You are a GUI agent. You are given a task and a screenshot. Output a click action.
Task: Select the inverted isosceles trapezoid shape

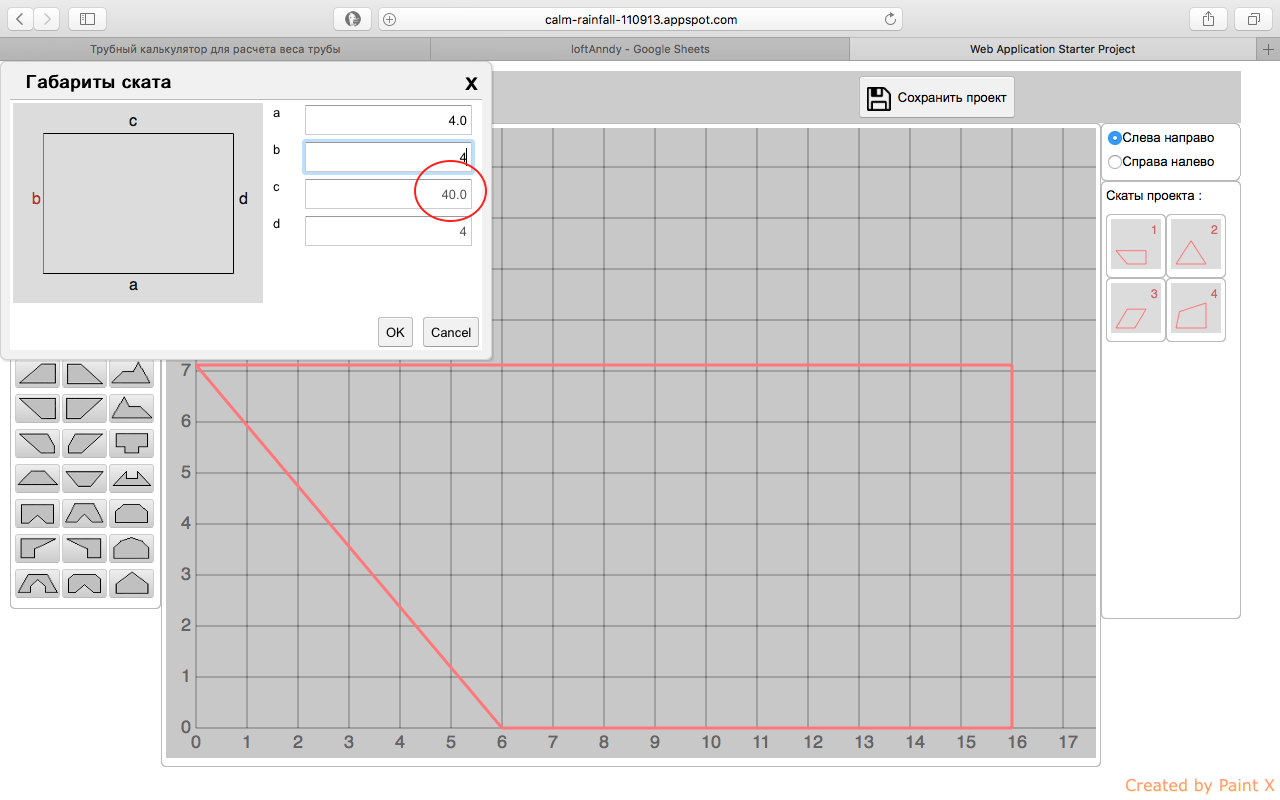[x=84, y=478]
